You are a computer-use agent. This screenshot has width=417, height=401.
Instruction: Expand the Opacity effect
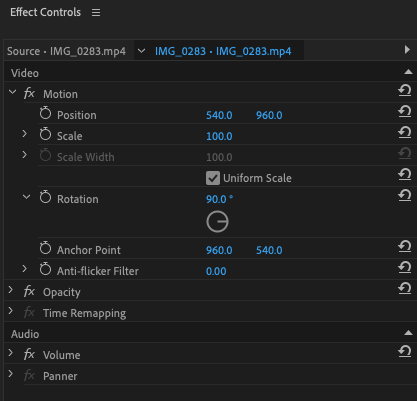11,290
